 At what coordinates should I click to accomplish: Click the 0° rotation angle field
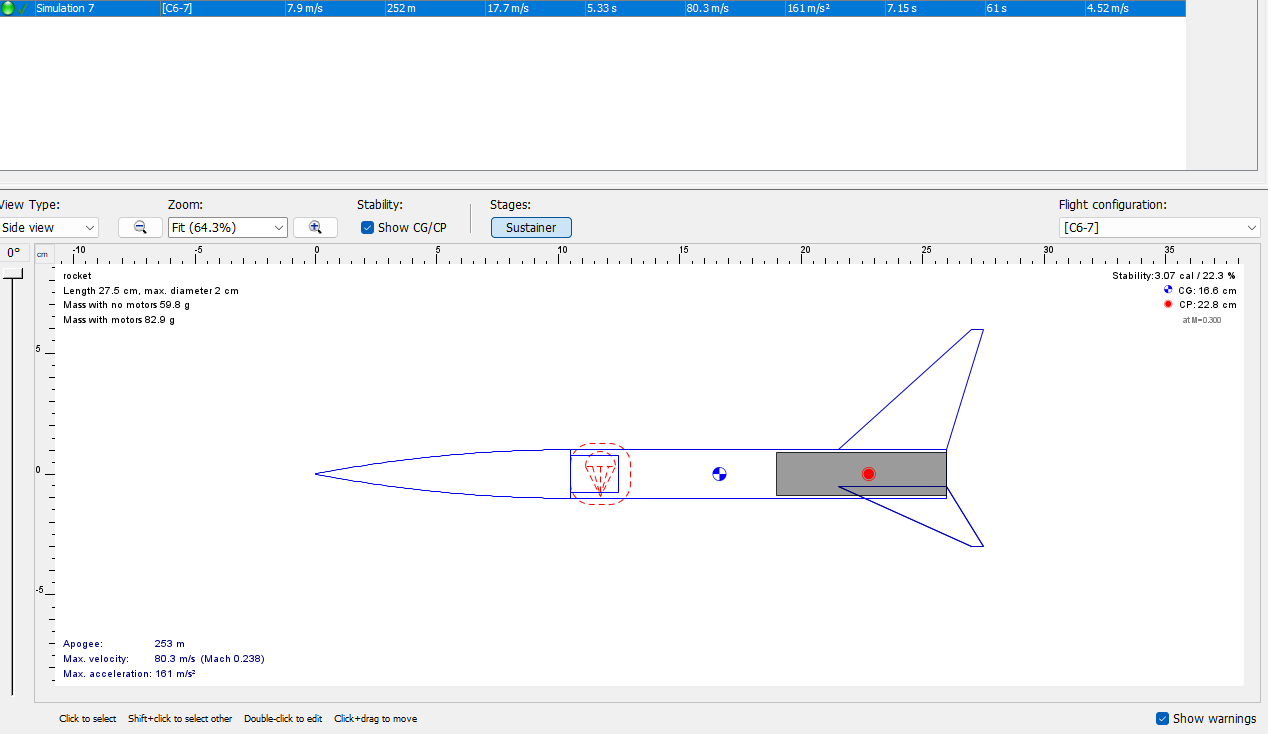pos(13,253)
